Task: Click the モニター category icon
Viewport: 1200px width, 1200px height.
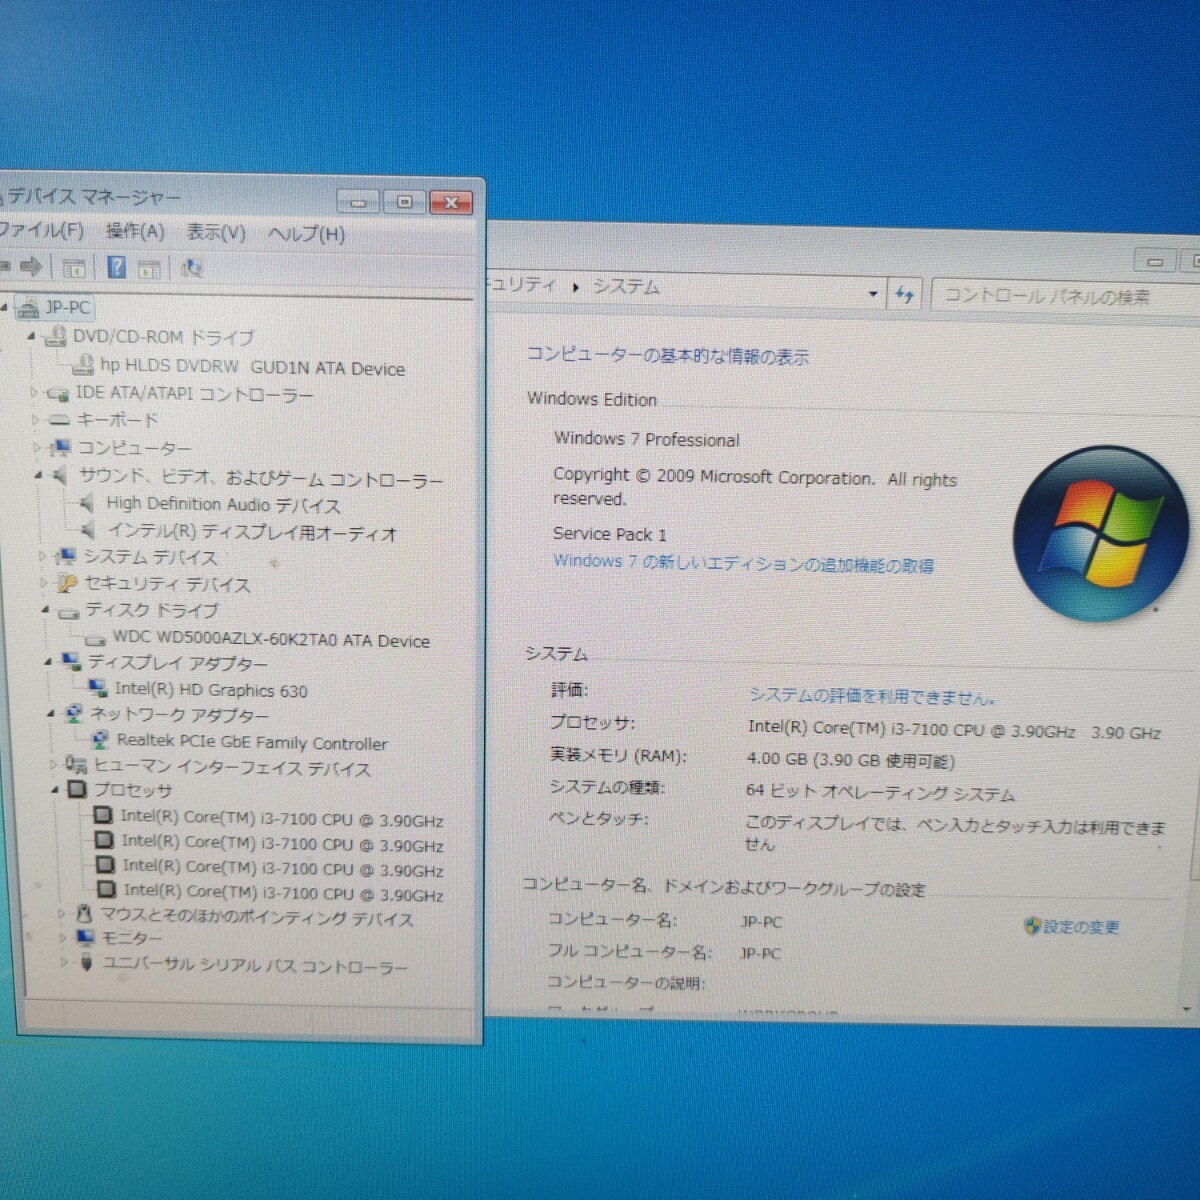Action: (85, 938)
